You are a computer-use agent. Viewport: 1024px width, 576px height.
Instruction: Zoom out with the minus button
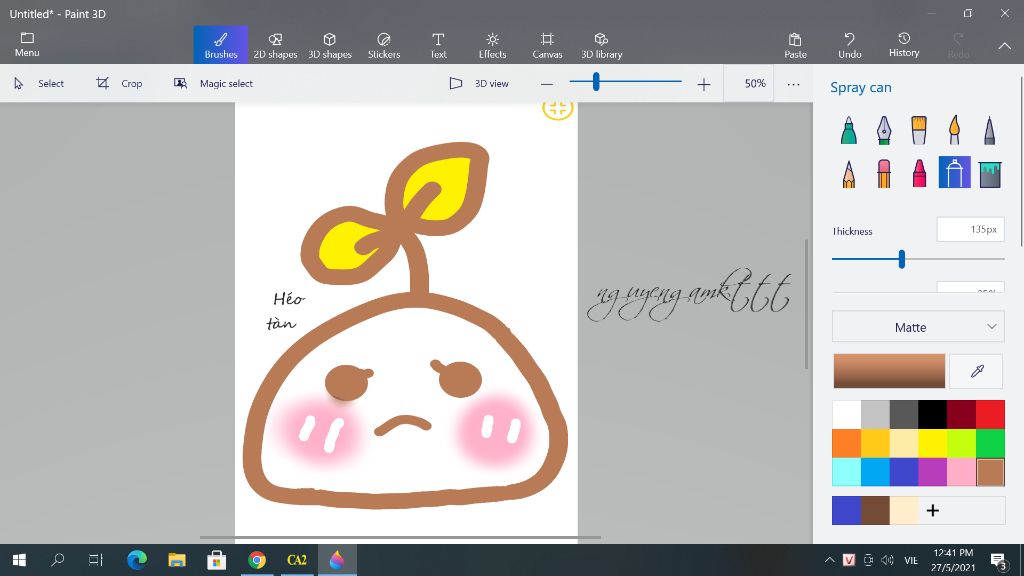pyautogui.click(x=547, y=84)
